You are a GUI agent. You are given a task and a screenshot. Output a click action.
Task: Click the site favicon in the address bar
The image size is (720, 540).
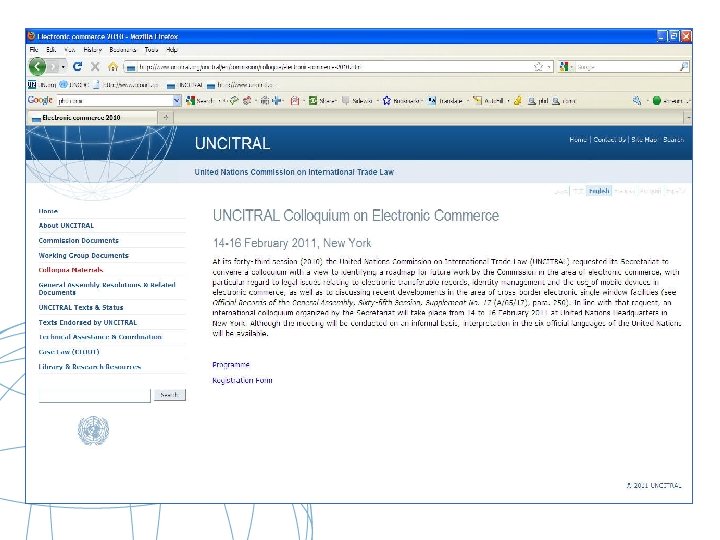[x=131, y=68]
